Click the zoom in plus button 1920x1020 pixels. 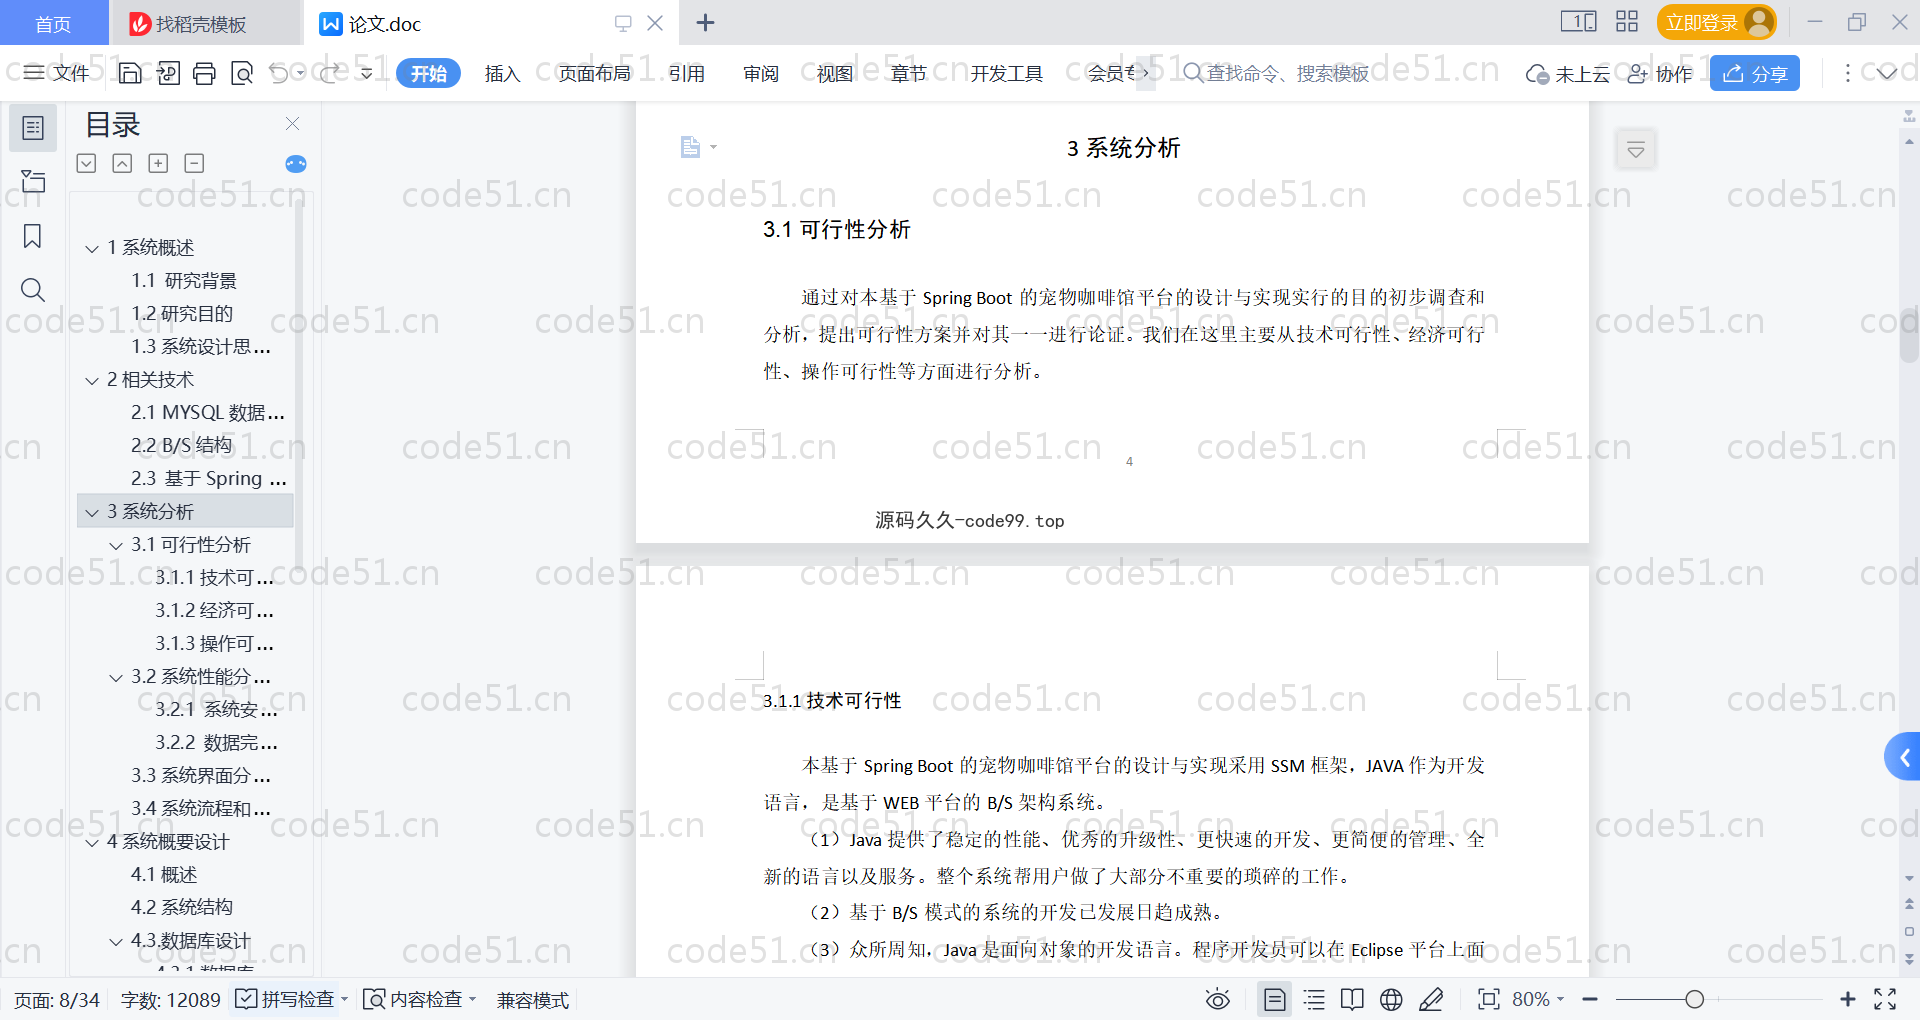point(1848,999)
